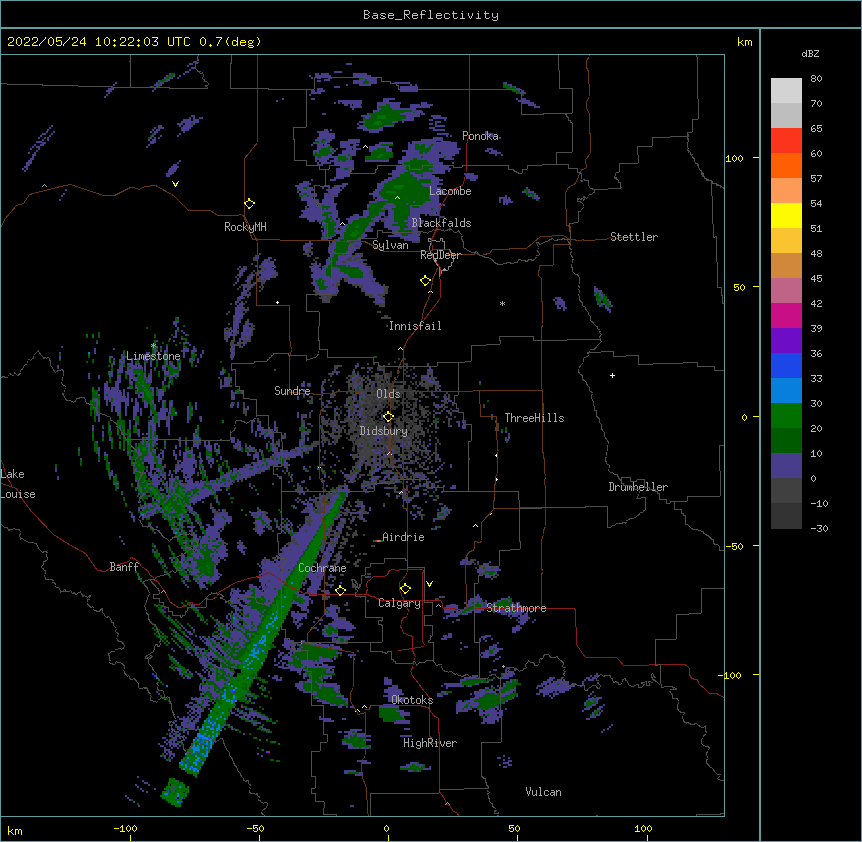The height and width of the screenshot is (842, 862).
Task: Click the Banff label
Action: (124, 567)
